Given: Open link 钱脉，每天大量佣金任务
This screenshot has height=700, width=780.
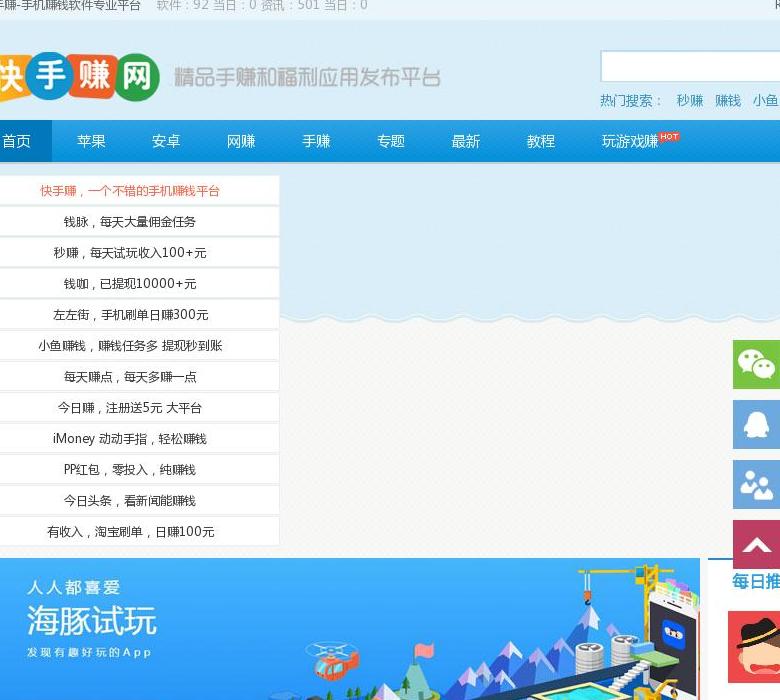Looking at the screenshot, I should [129, 222].
